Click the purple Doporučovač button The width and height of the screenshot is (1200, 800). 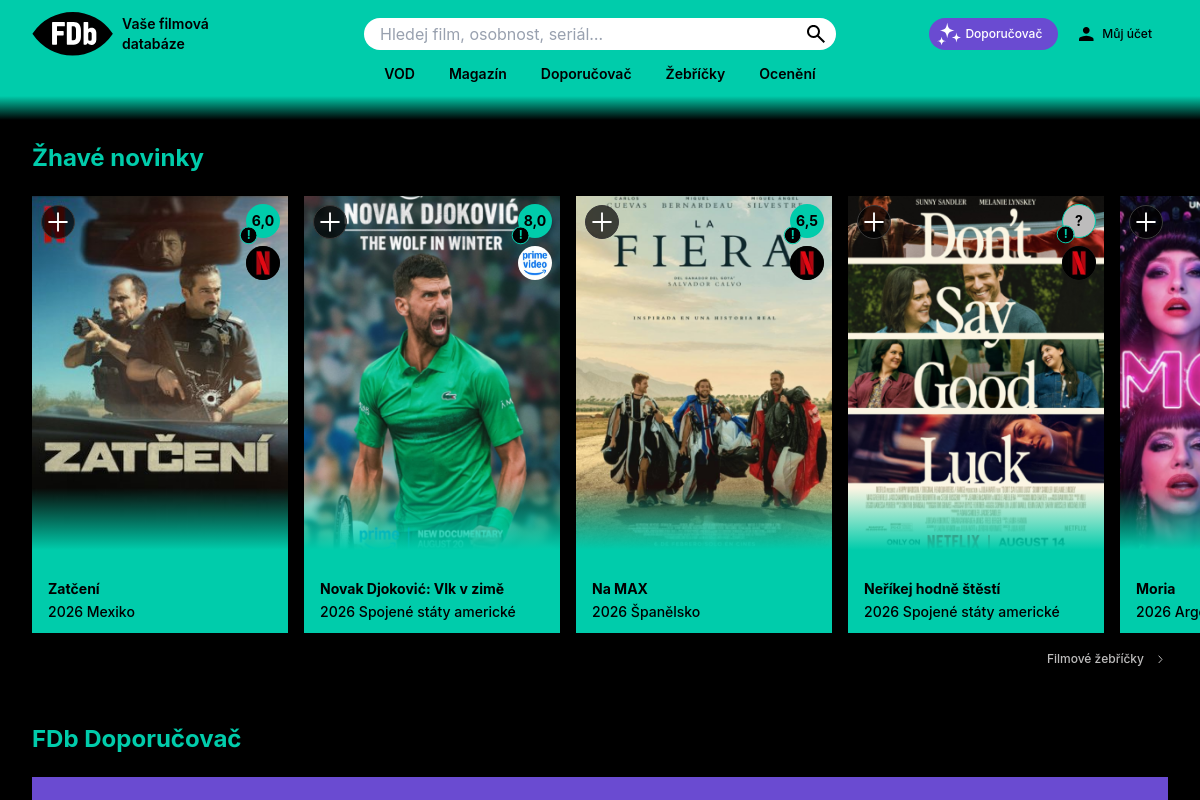click(x=993, y=34)
